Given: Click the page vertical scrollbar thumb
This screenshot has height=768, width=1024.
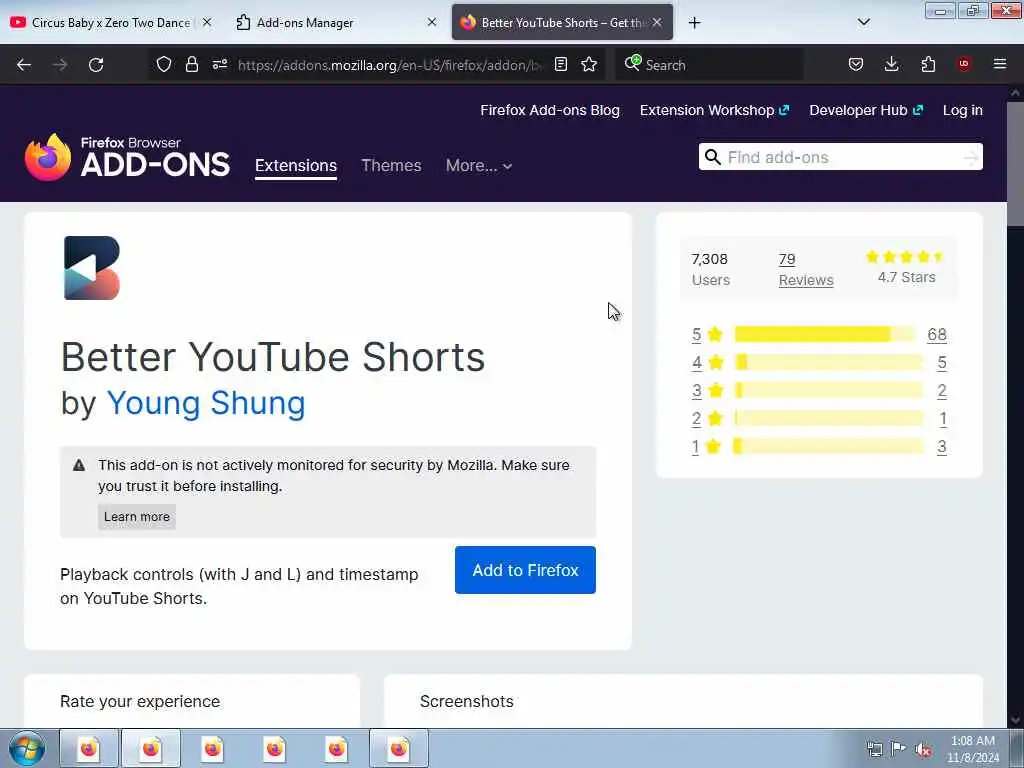Looking at the screenshot, I should pos(1015,163).
